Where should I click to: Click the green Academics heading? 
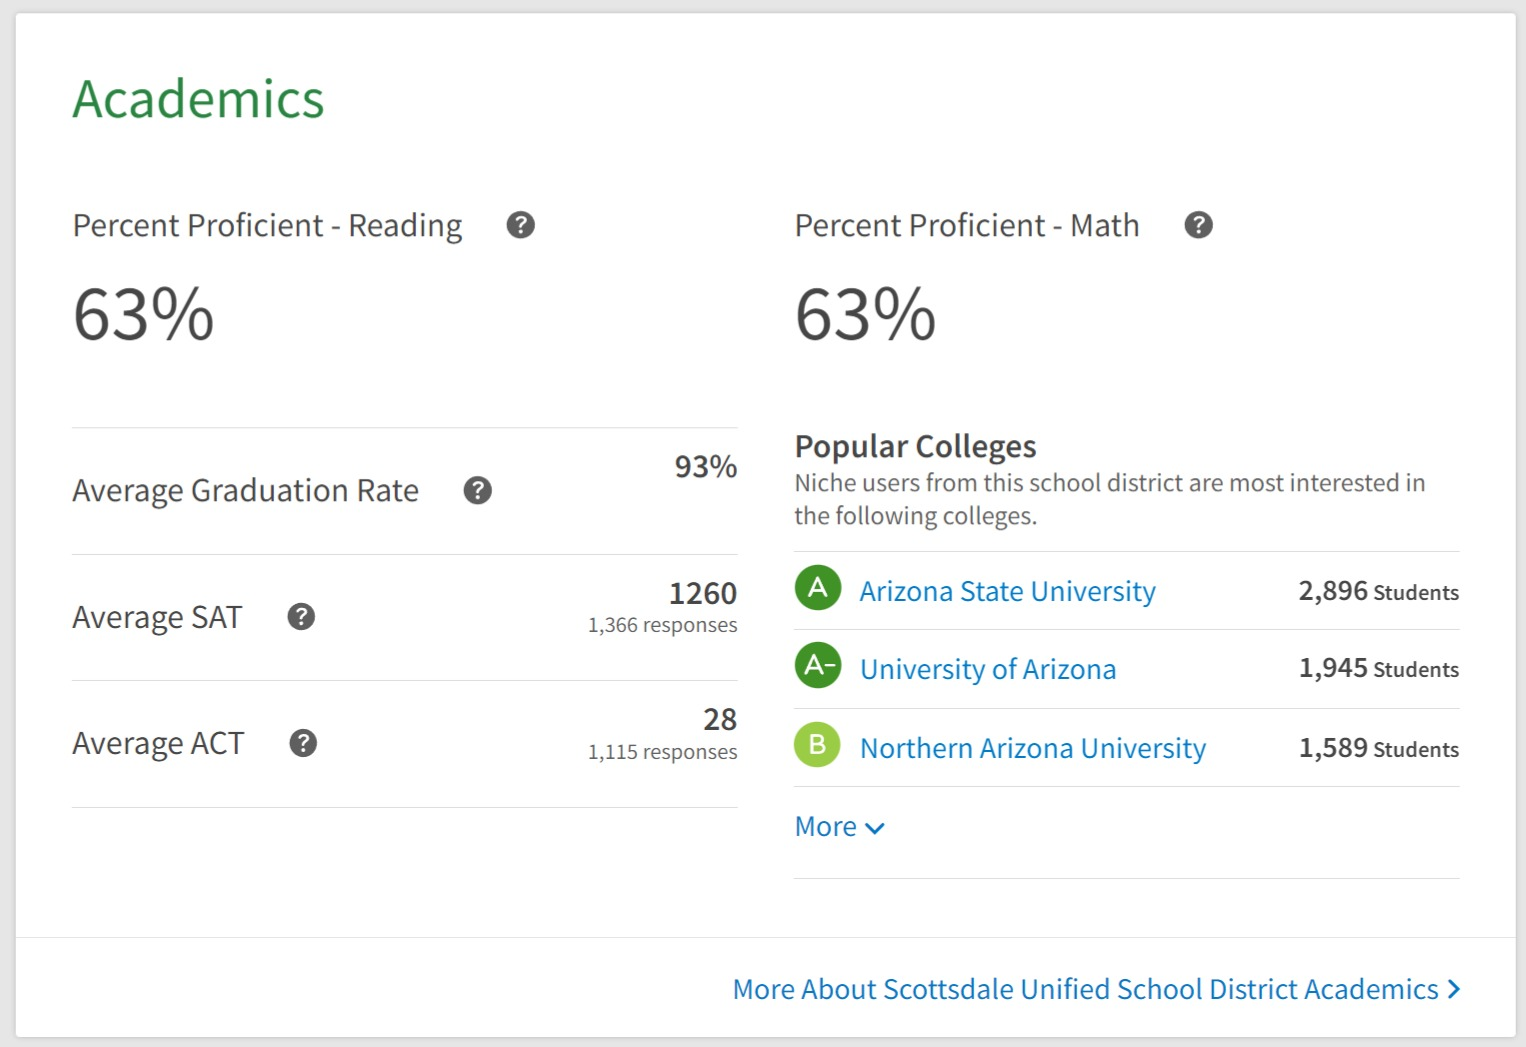pos(198,99)
